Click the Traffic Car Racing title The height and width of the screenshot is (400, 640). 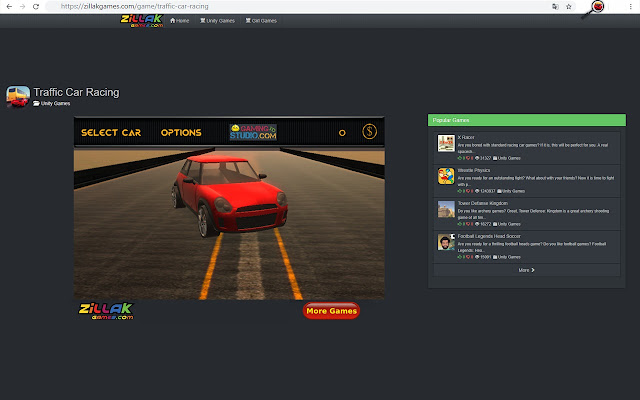pos(76,92)
